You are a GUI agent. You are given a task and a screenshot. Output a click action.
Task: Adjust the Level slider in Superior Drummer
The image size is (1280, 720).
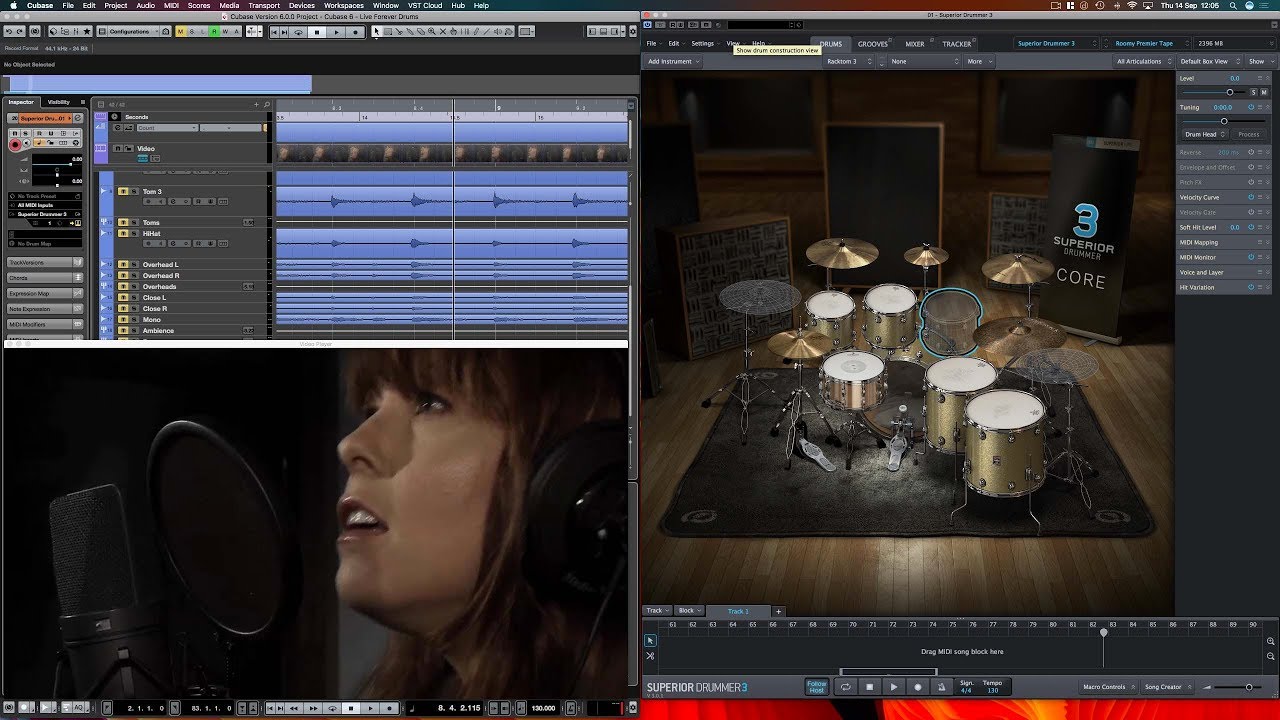1214,92
